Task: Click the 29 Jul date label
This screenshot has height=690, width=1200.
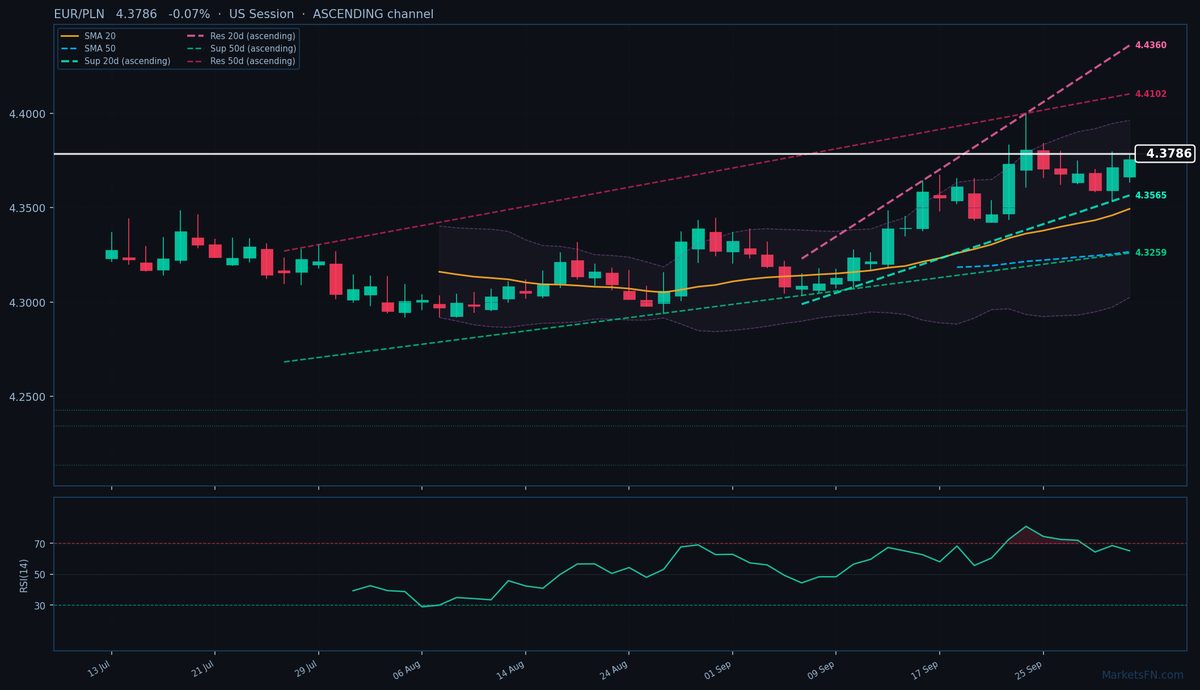Action: click(306, 669)
